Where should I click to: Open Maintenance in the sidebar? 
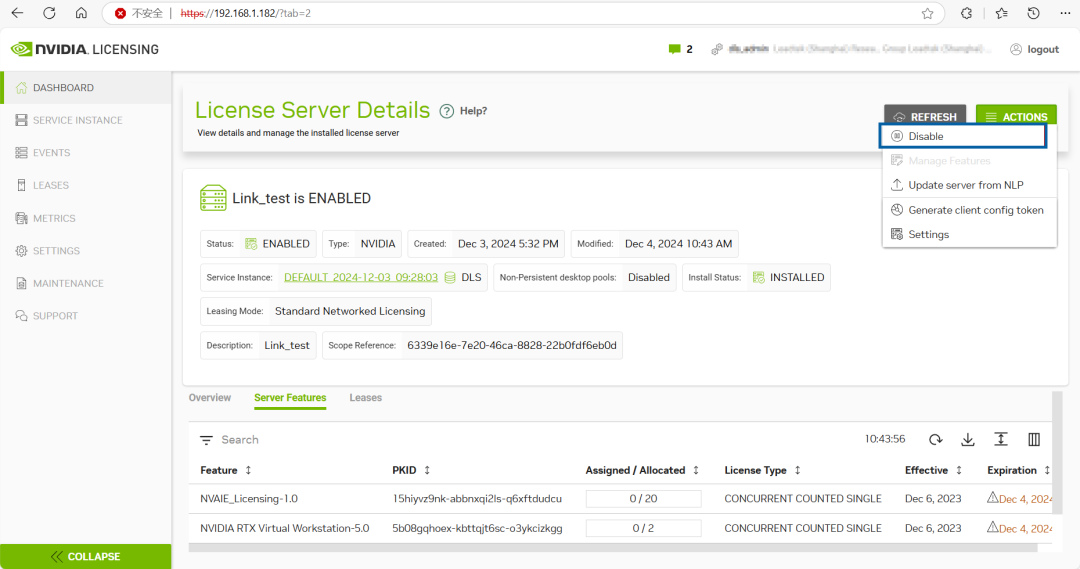tap(85, 283)
